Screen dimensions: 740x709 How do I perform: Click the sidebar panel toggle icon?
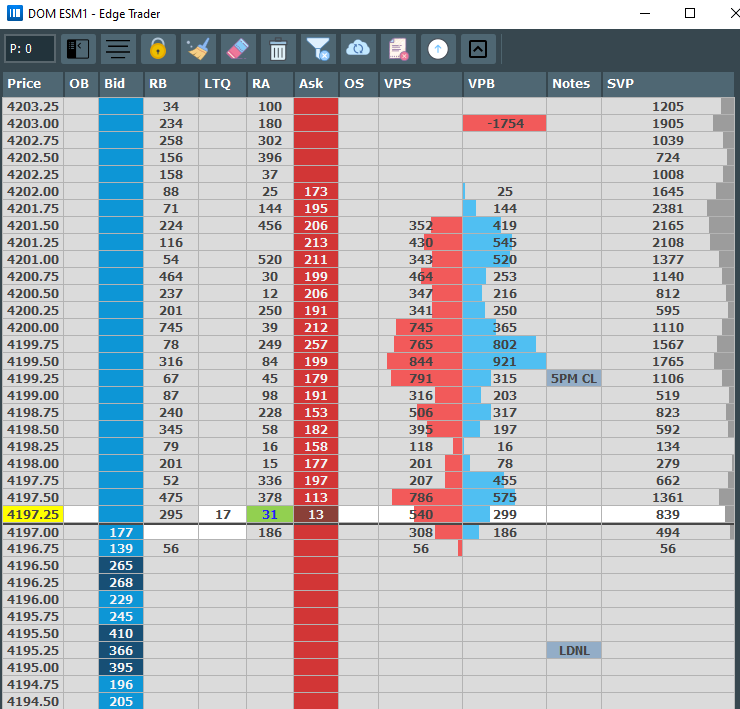pyautogui.click(x=78, y=49)
